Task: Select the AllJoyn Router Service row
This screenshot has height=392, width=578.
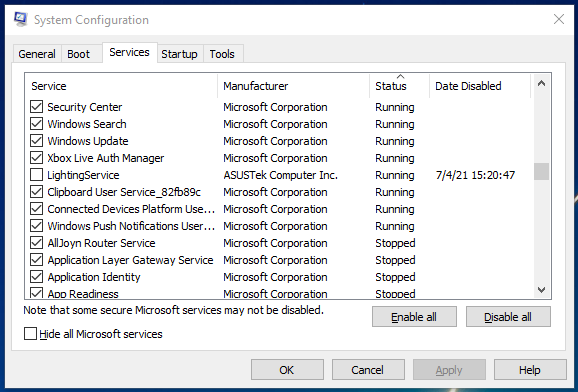Action: tap(279, 243)
